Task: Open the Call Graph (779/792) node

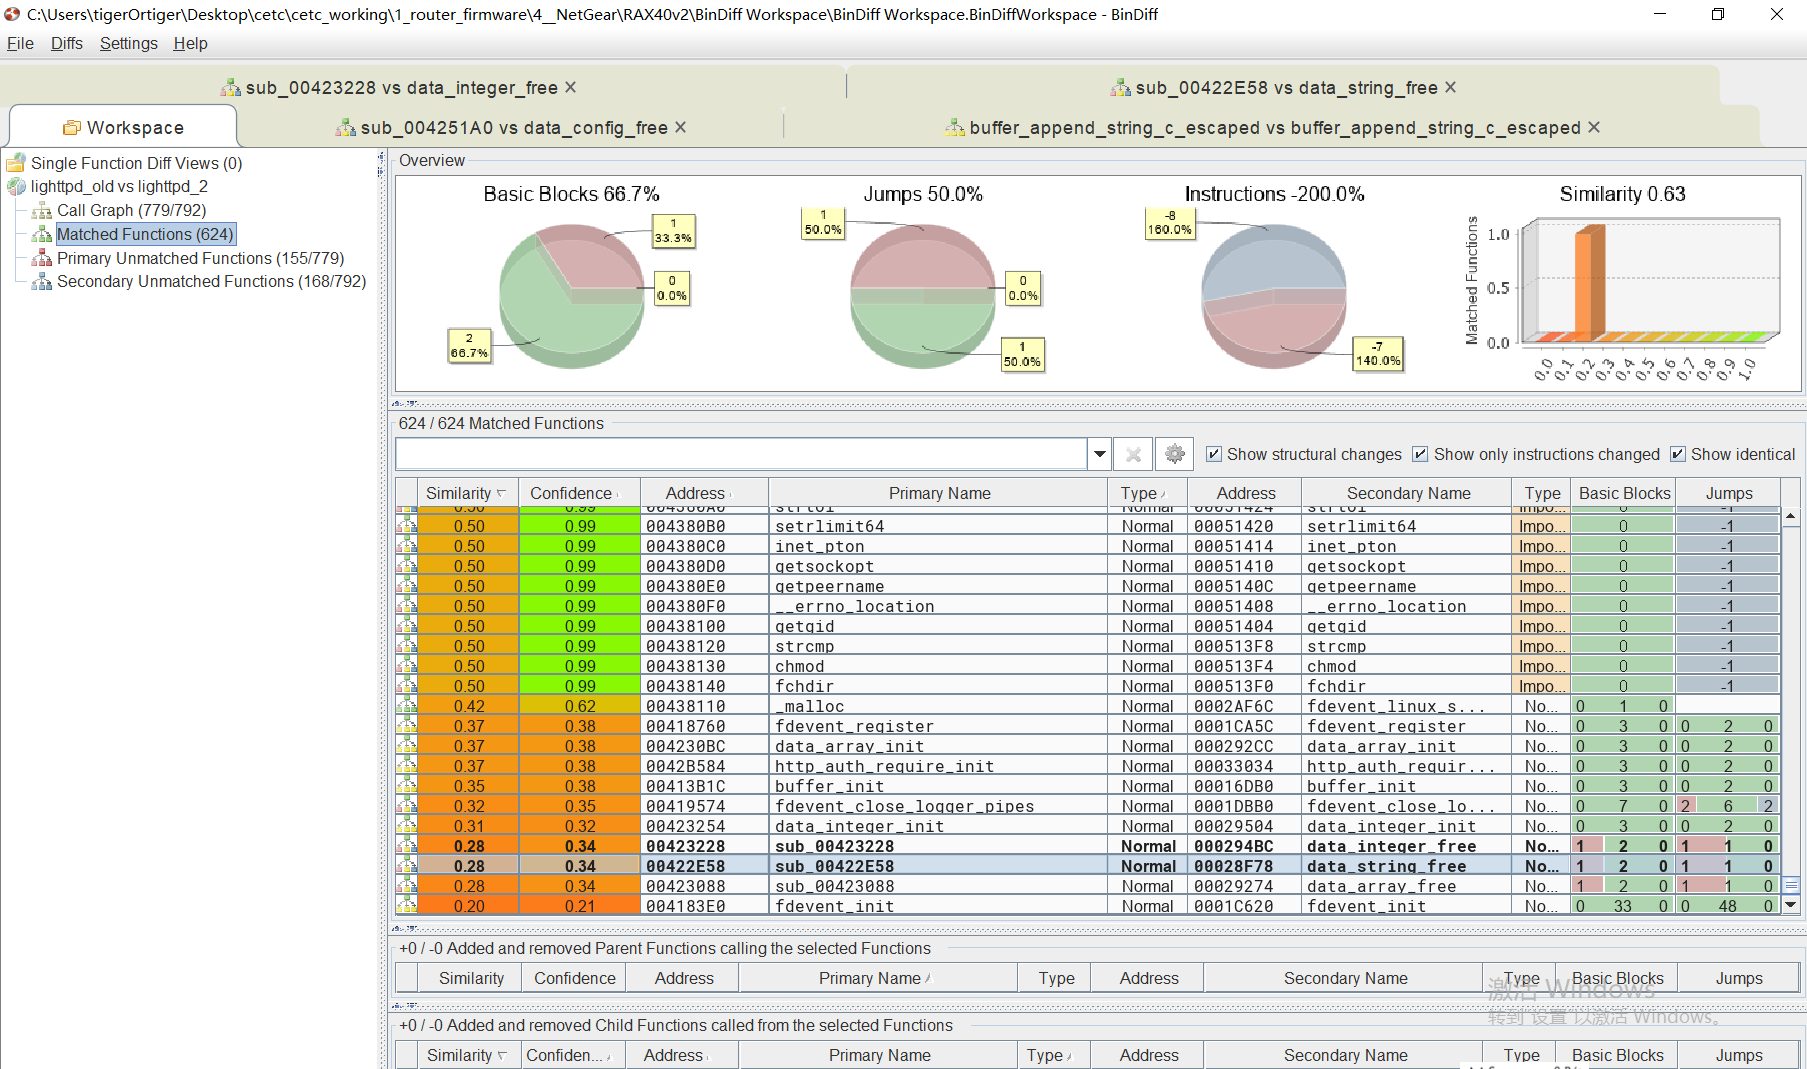Action: [x=131, y=210]
